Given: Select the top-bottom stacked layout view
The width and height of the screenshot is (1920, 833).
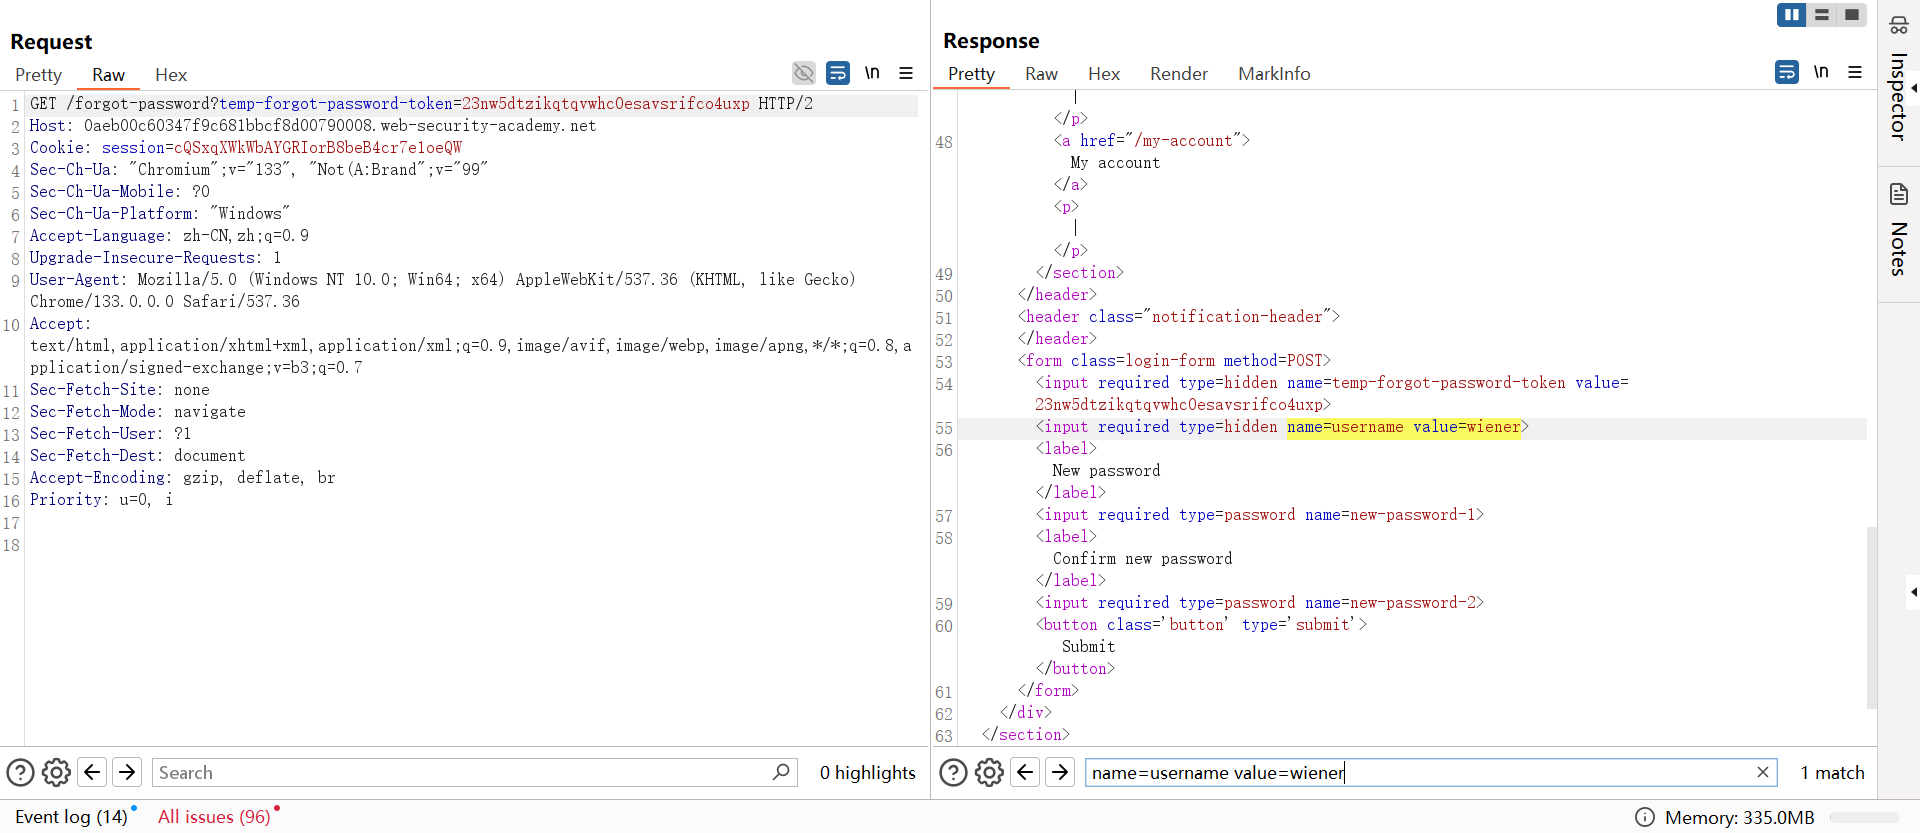Looking at the screenshot, I should click(x=1822, y=15).
